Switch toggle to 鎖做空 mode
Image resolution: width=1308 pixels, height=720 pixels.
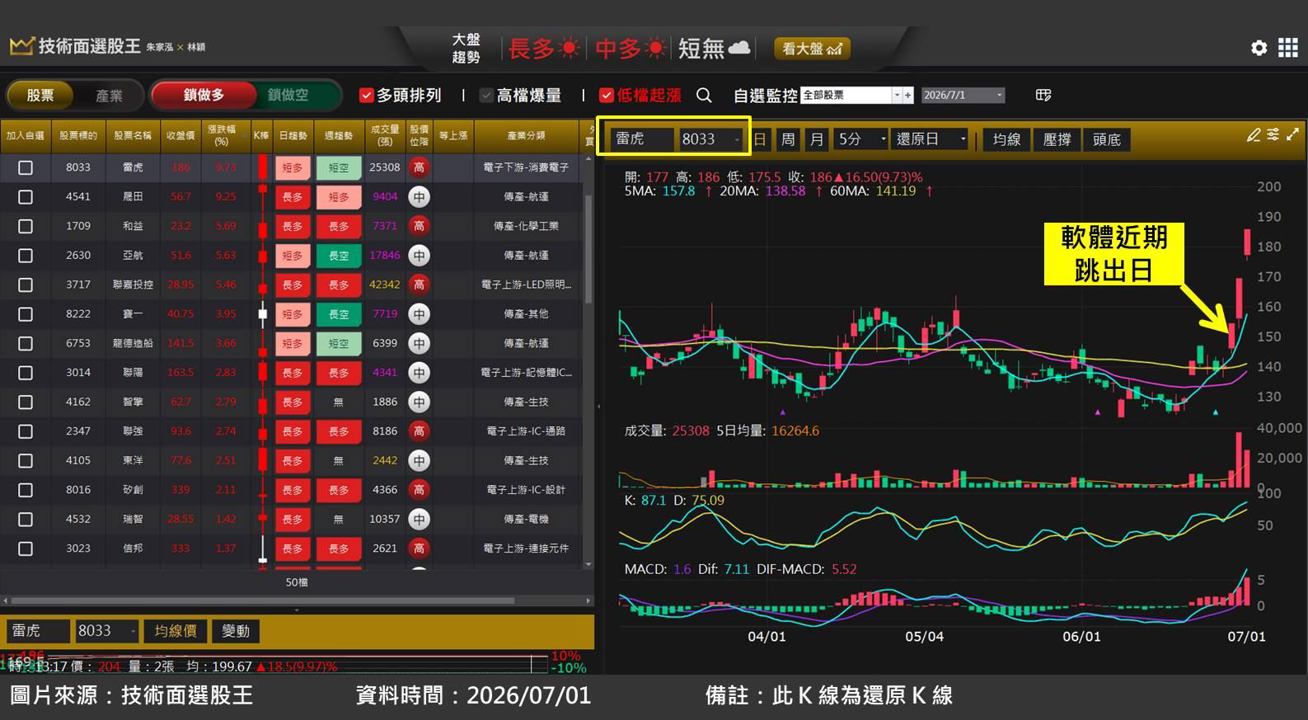click(288, 95)
